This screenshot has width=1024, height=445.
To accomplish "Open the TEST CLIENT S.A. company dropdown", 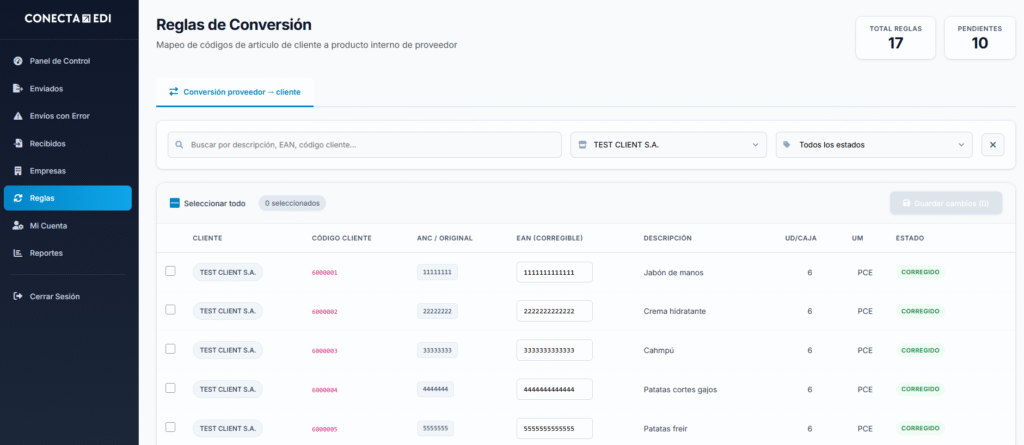I will [668, 145].
